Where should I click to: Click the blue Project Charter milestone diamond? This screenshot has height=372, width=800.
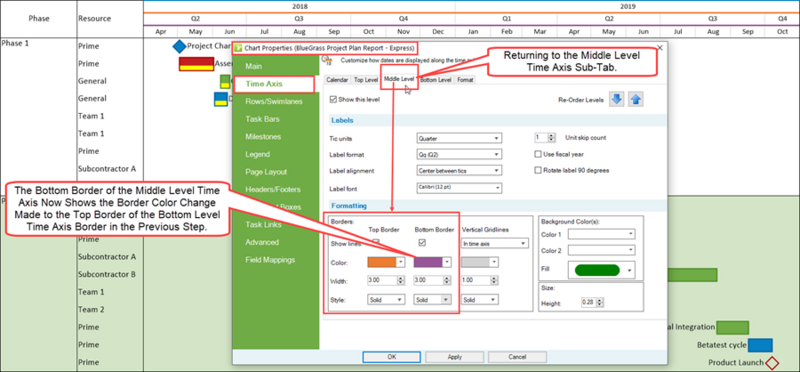[x=179, y=46]
